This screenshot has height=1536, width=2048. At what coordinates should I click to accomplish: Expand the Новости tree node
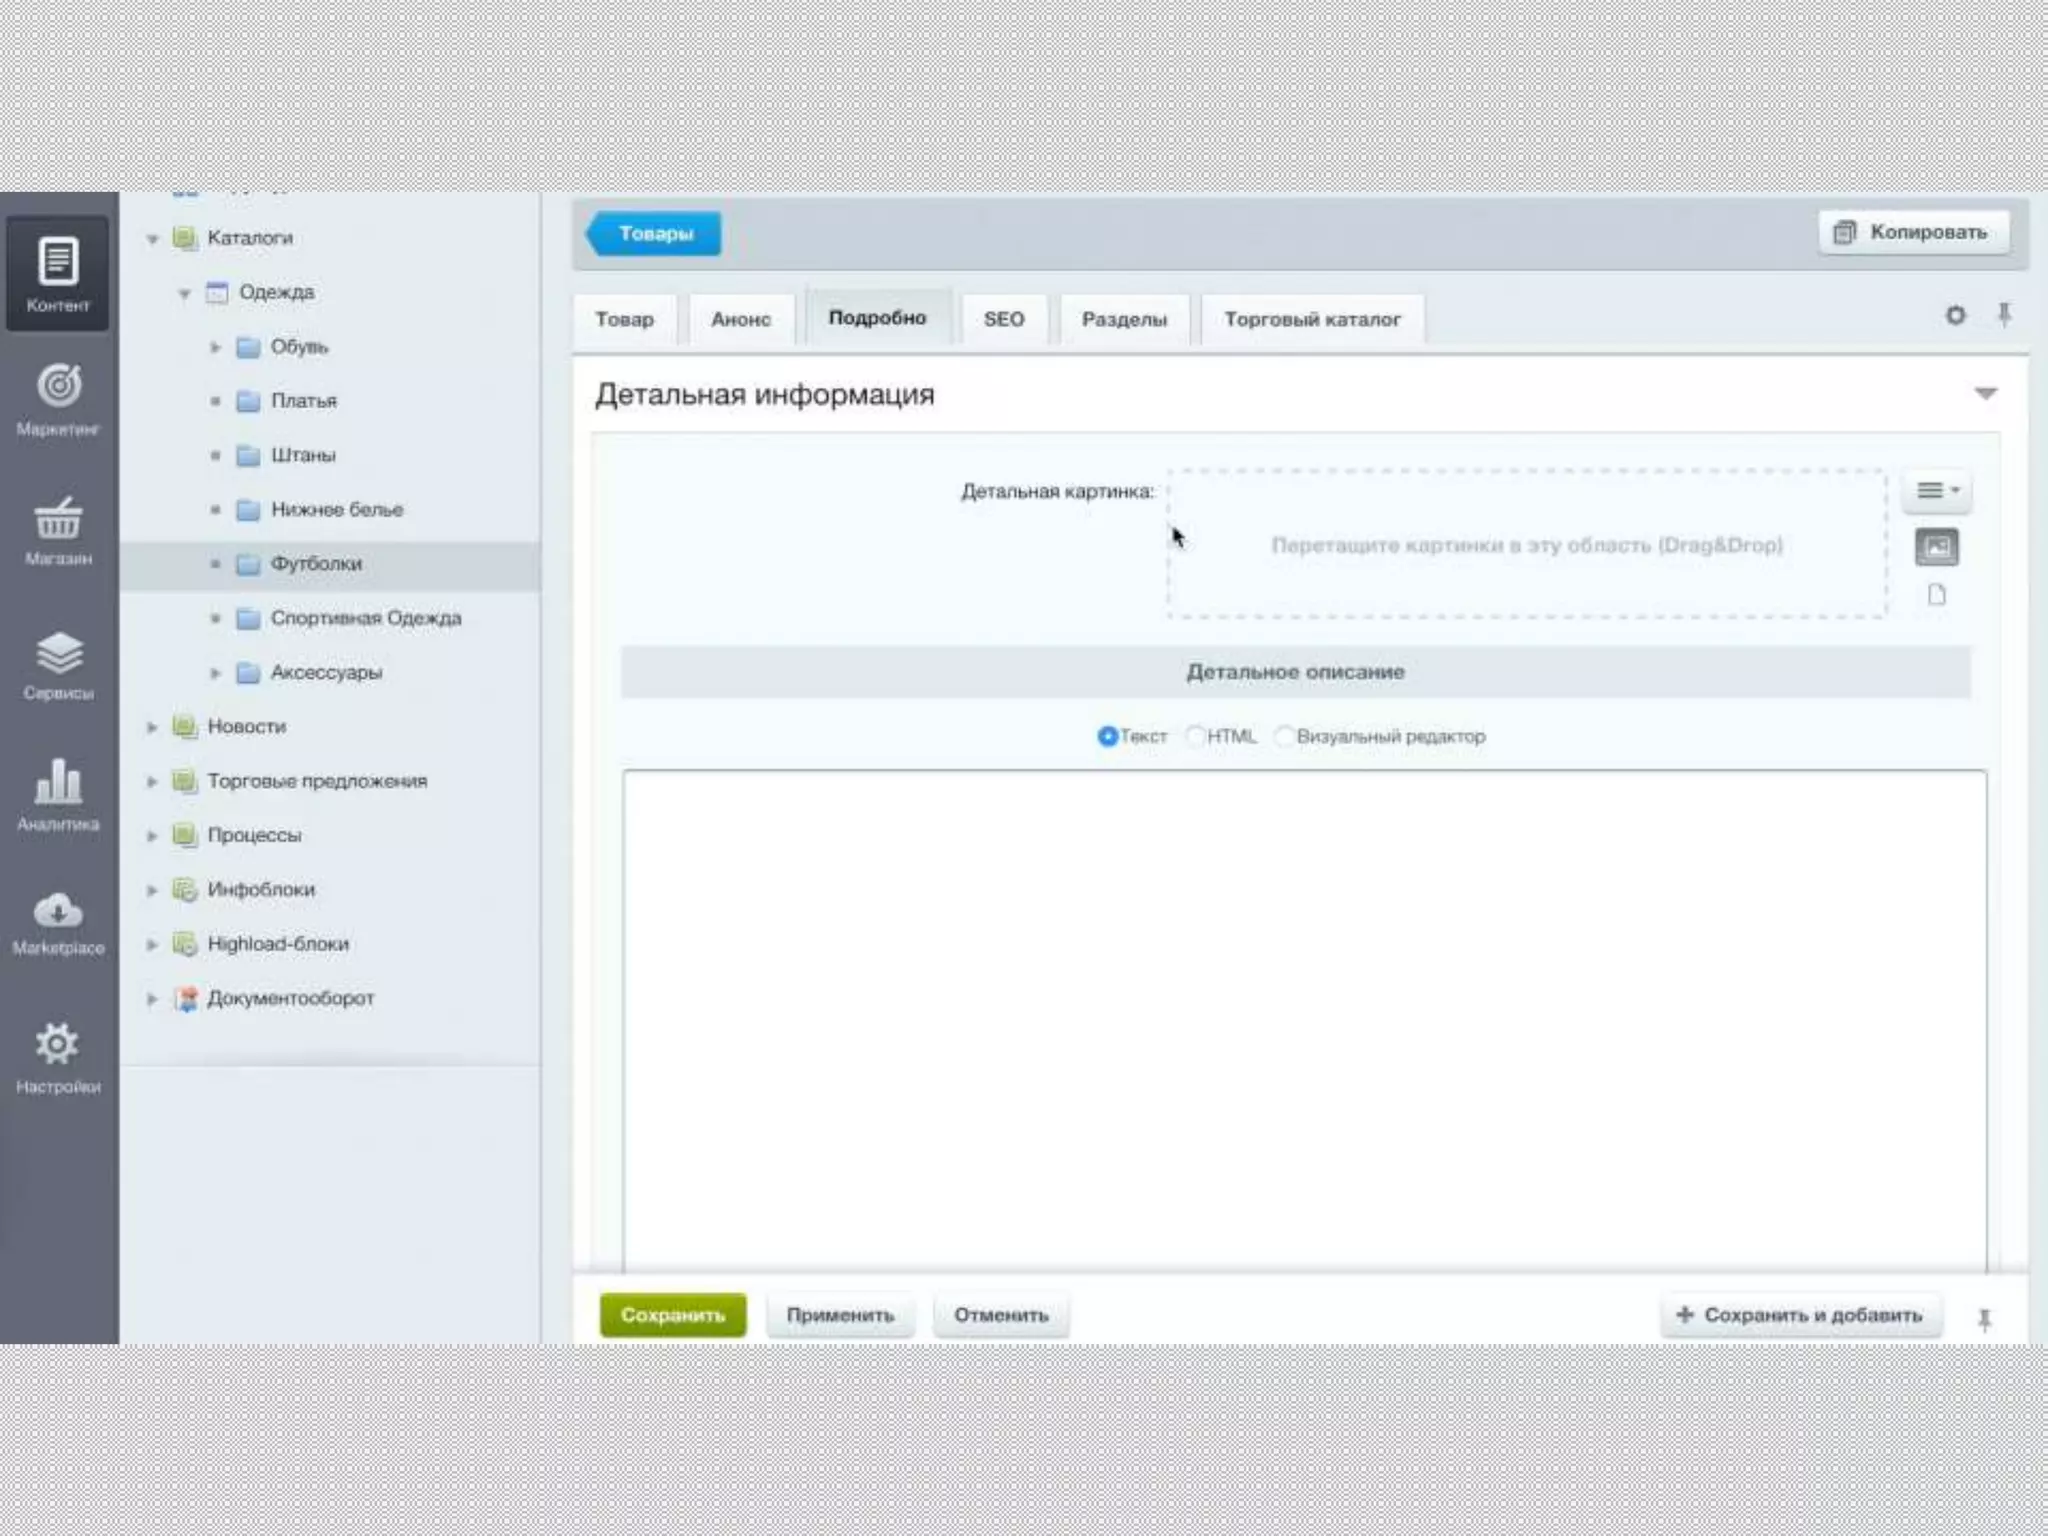click(x=152, y=727)
